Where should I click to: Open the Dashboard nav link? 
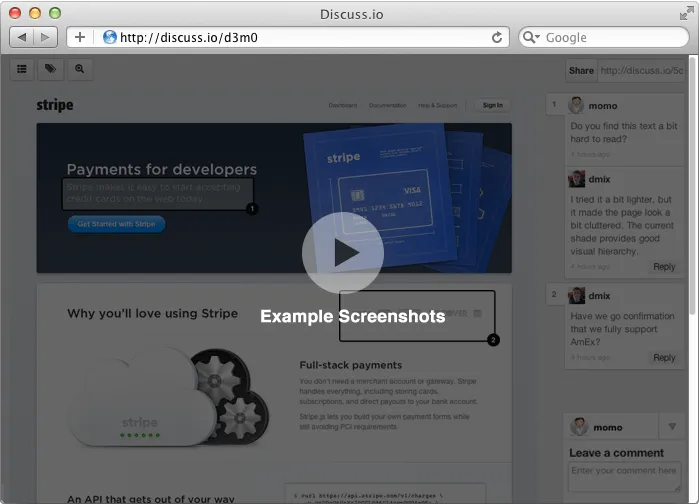tap(343, 105)
